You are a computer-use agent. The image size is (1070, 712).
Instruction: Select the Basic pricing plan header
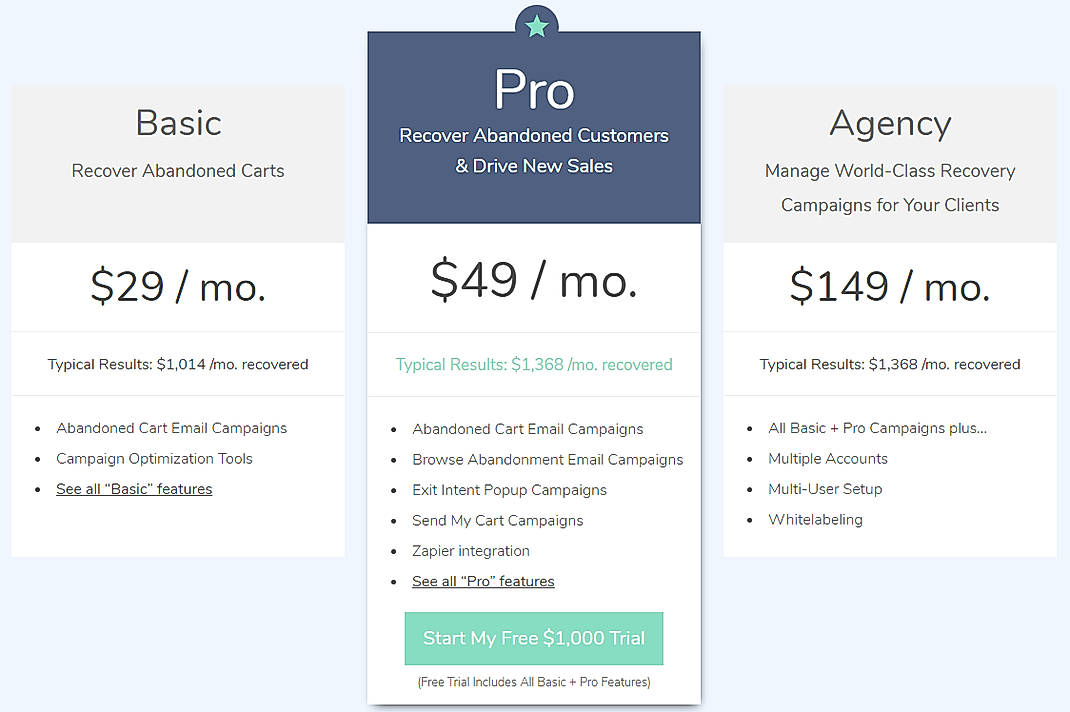[177, 123]
